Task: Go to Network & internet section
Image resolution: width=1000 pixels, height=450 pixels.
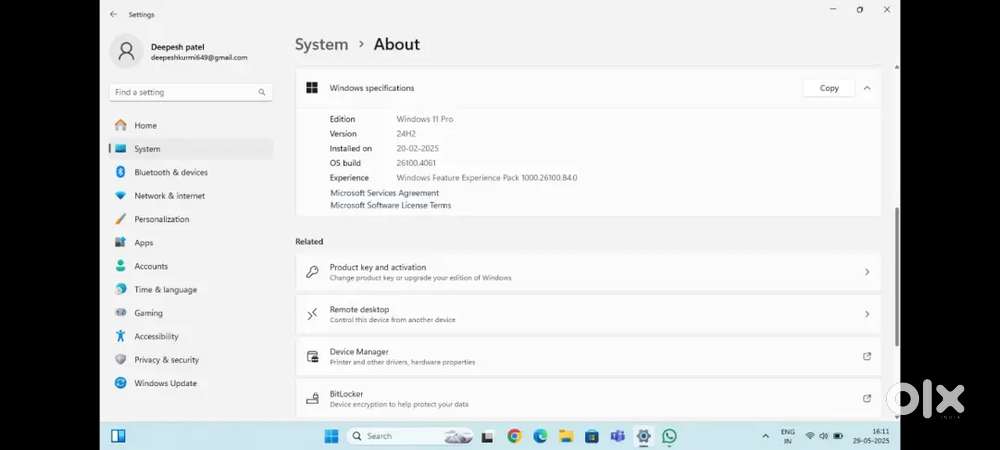Action: click(x=169, y=196)
